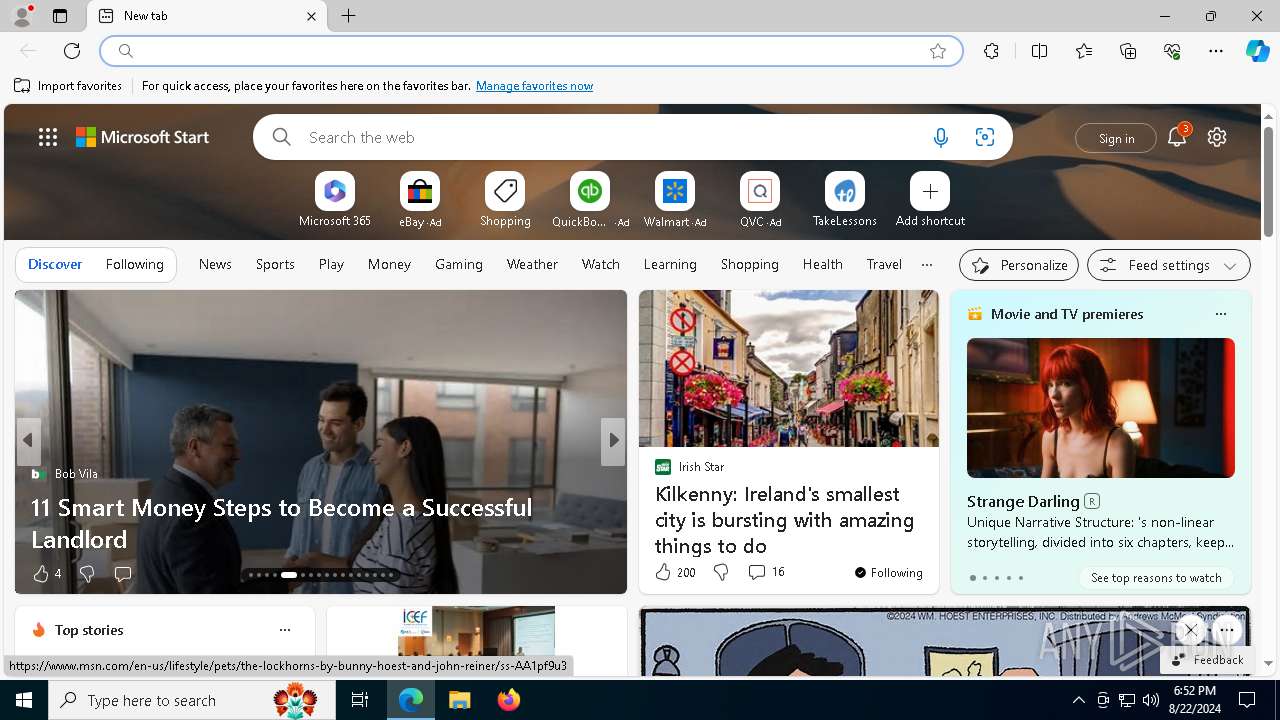The image size is (1280, 720).
Task: Open the TakeLessons shortcut tile
Action: 845,200
